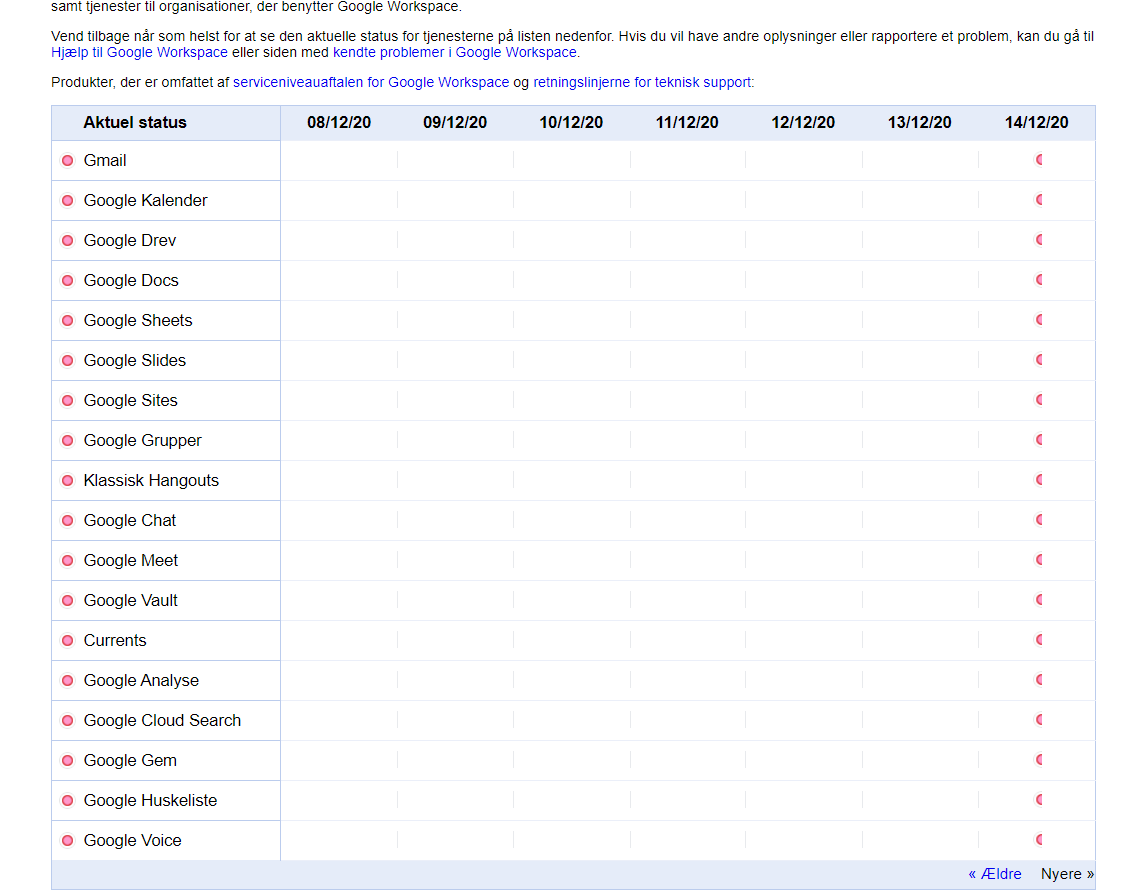This screenshot has width=1131, height=891.
Task: Click the Google Analyse service name
Action: click(141, 680)
